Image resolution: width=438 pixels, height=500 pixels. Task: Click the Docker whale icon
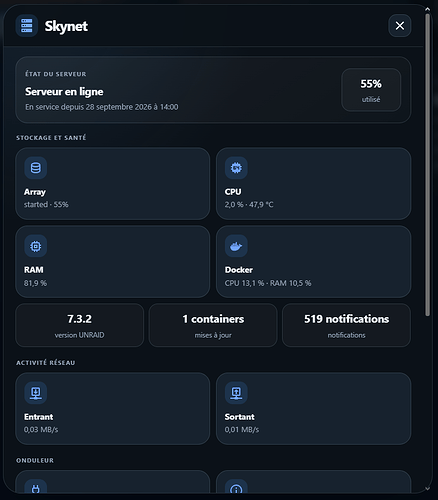click(236, 246)
